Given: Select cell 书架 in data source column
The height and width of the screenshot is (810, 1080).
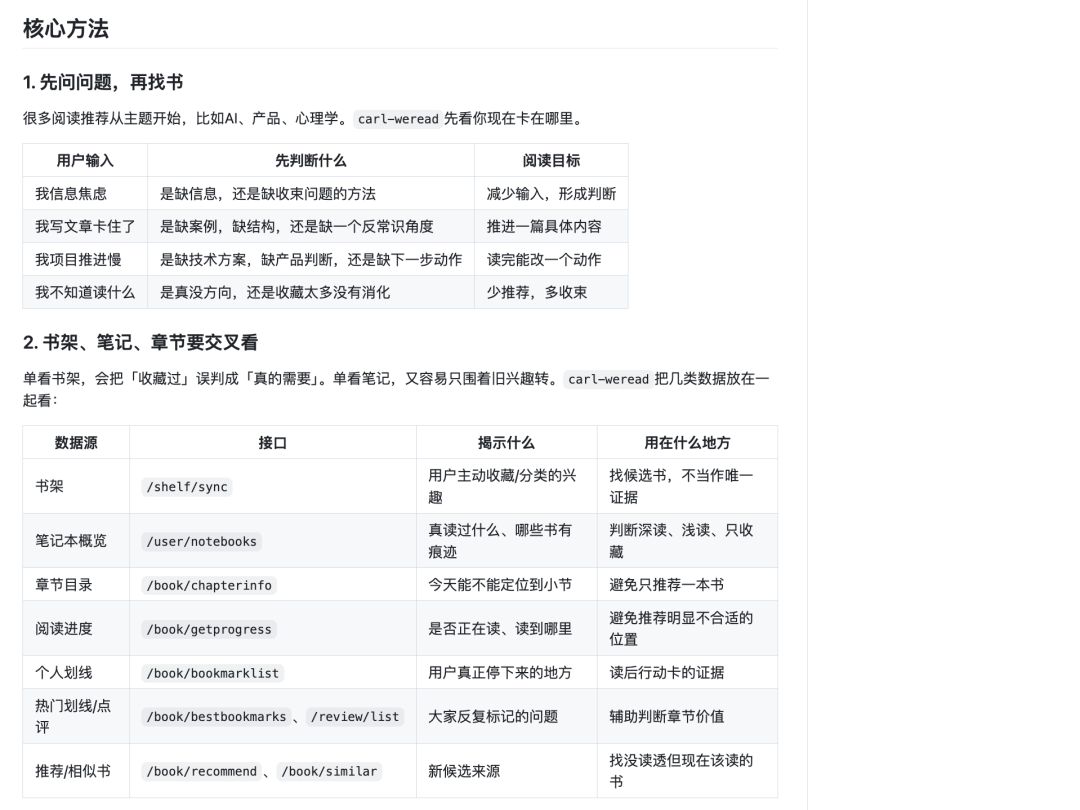Looking at the screenshot, I should tap(76, 486).
